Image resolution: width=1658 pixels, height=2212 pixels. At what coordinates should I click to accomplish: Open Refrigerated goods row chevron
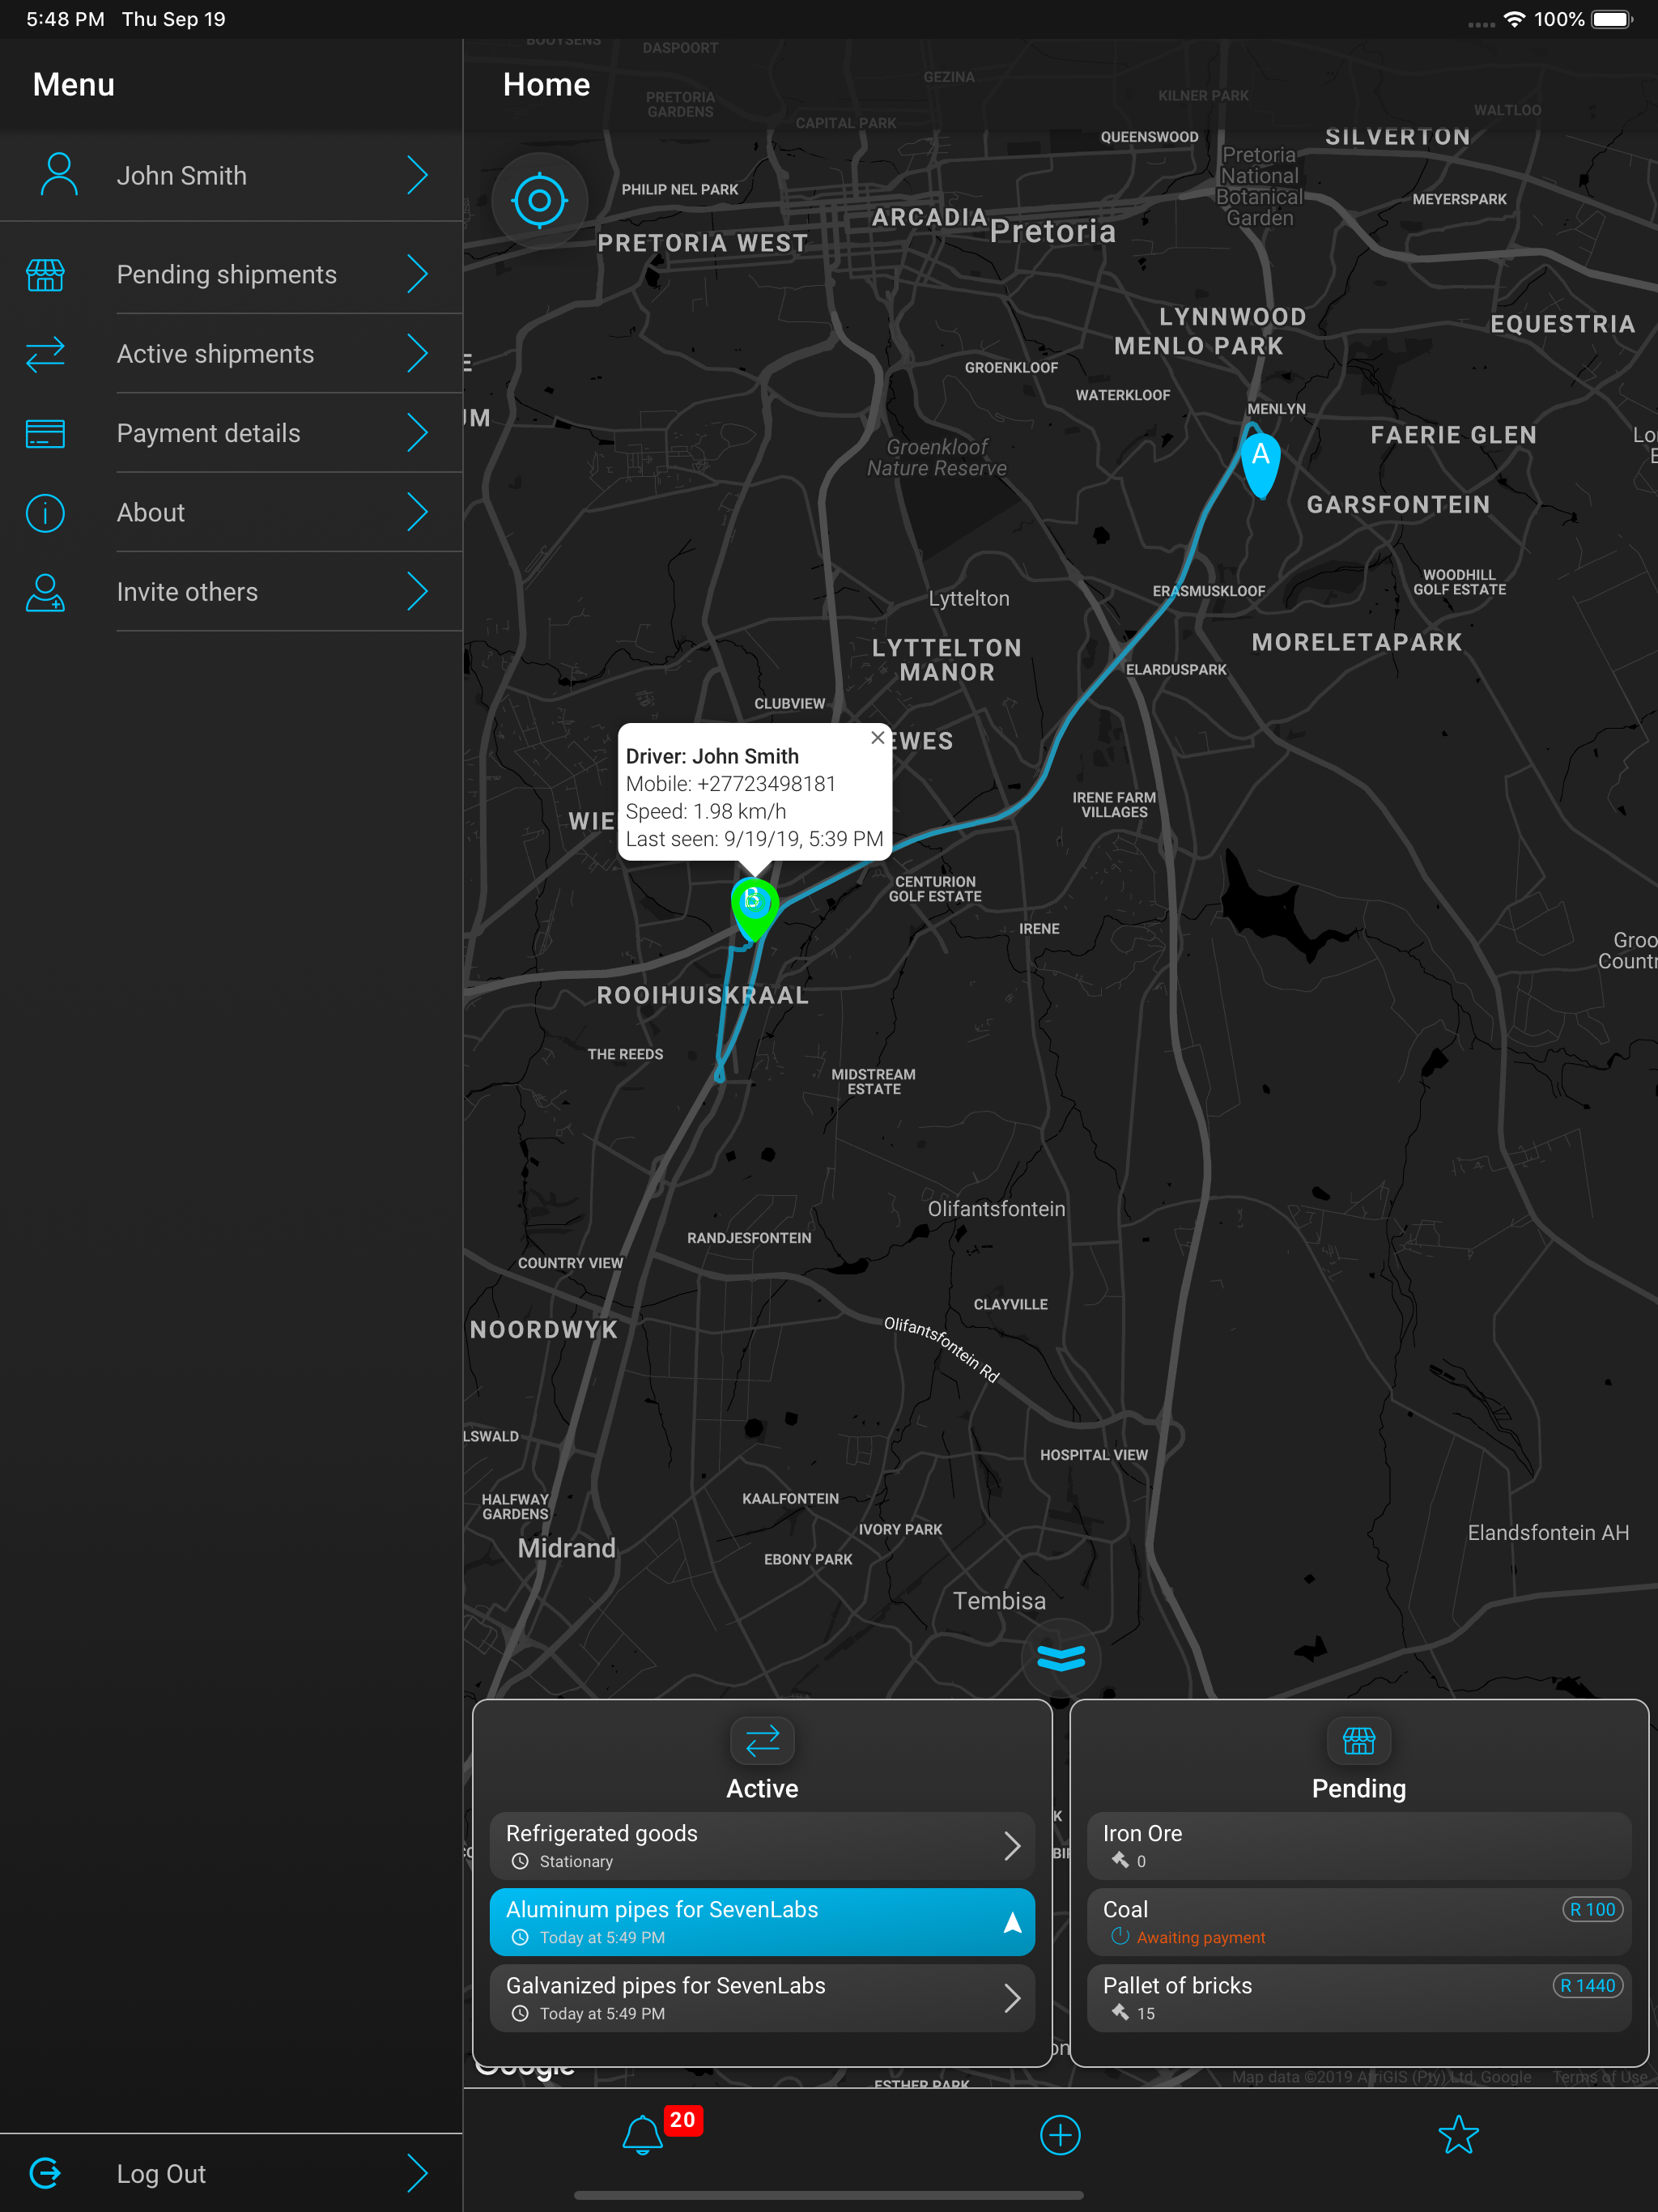click(1012, 1846)
